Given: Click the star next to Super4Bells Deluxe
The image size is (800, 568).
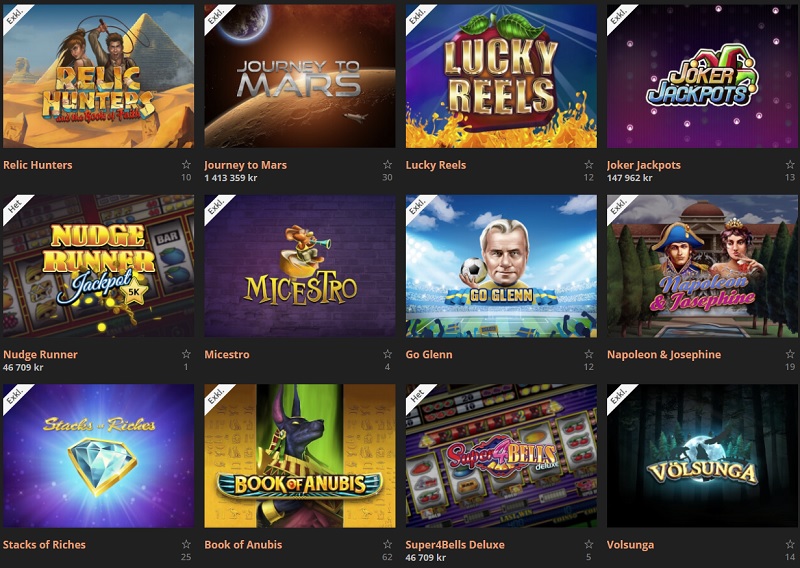Looking at the screenshot, I should coord(589,544).
